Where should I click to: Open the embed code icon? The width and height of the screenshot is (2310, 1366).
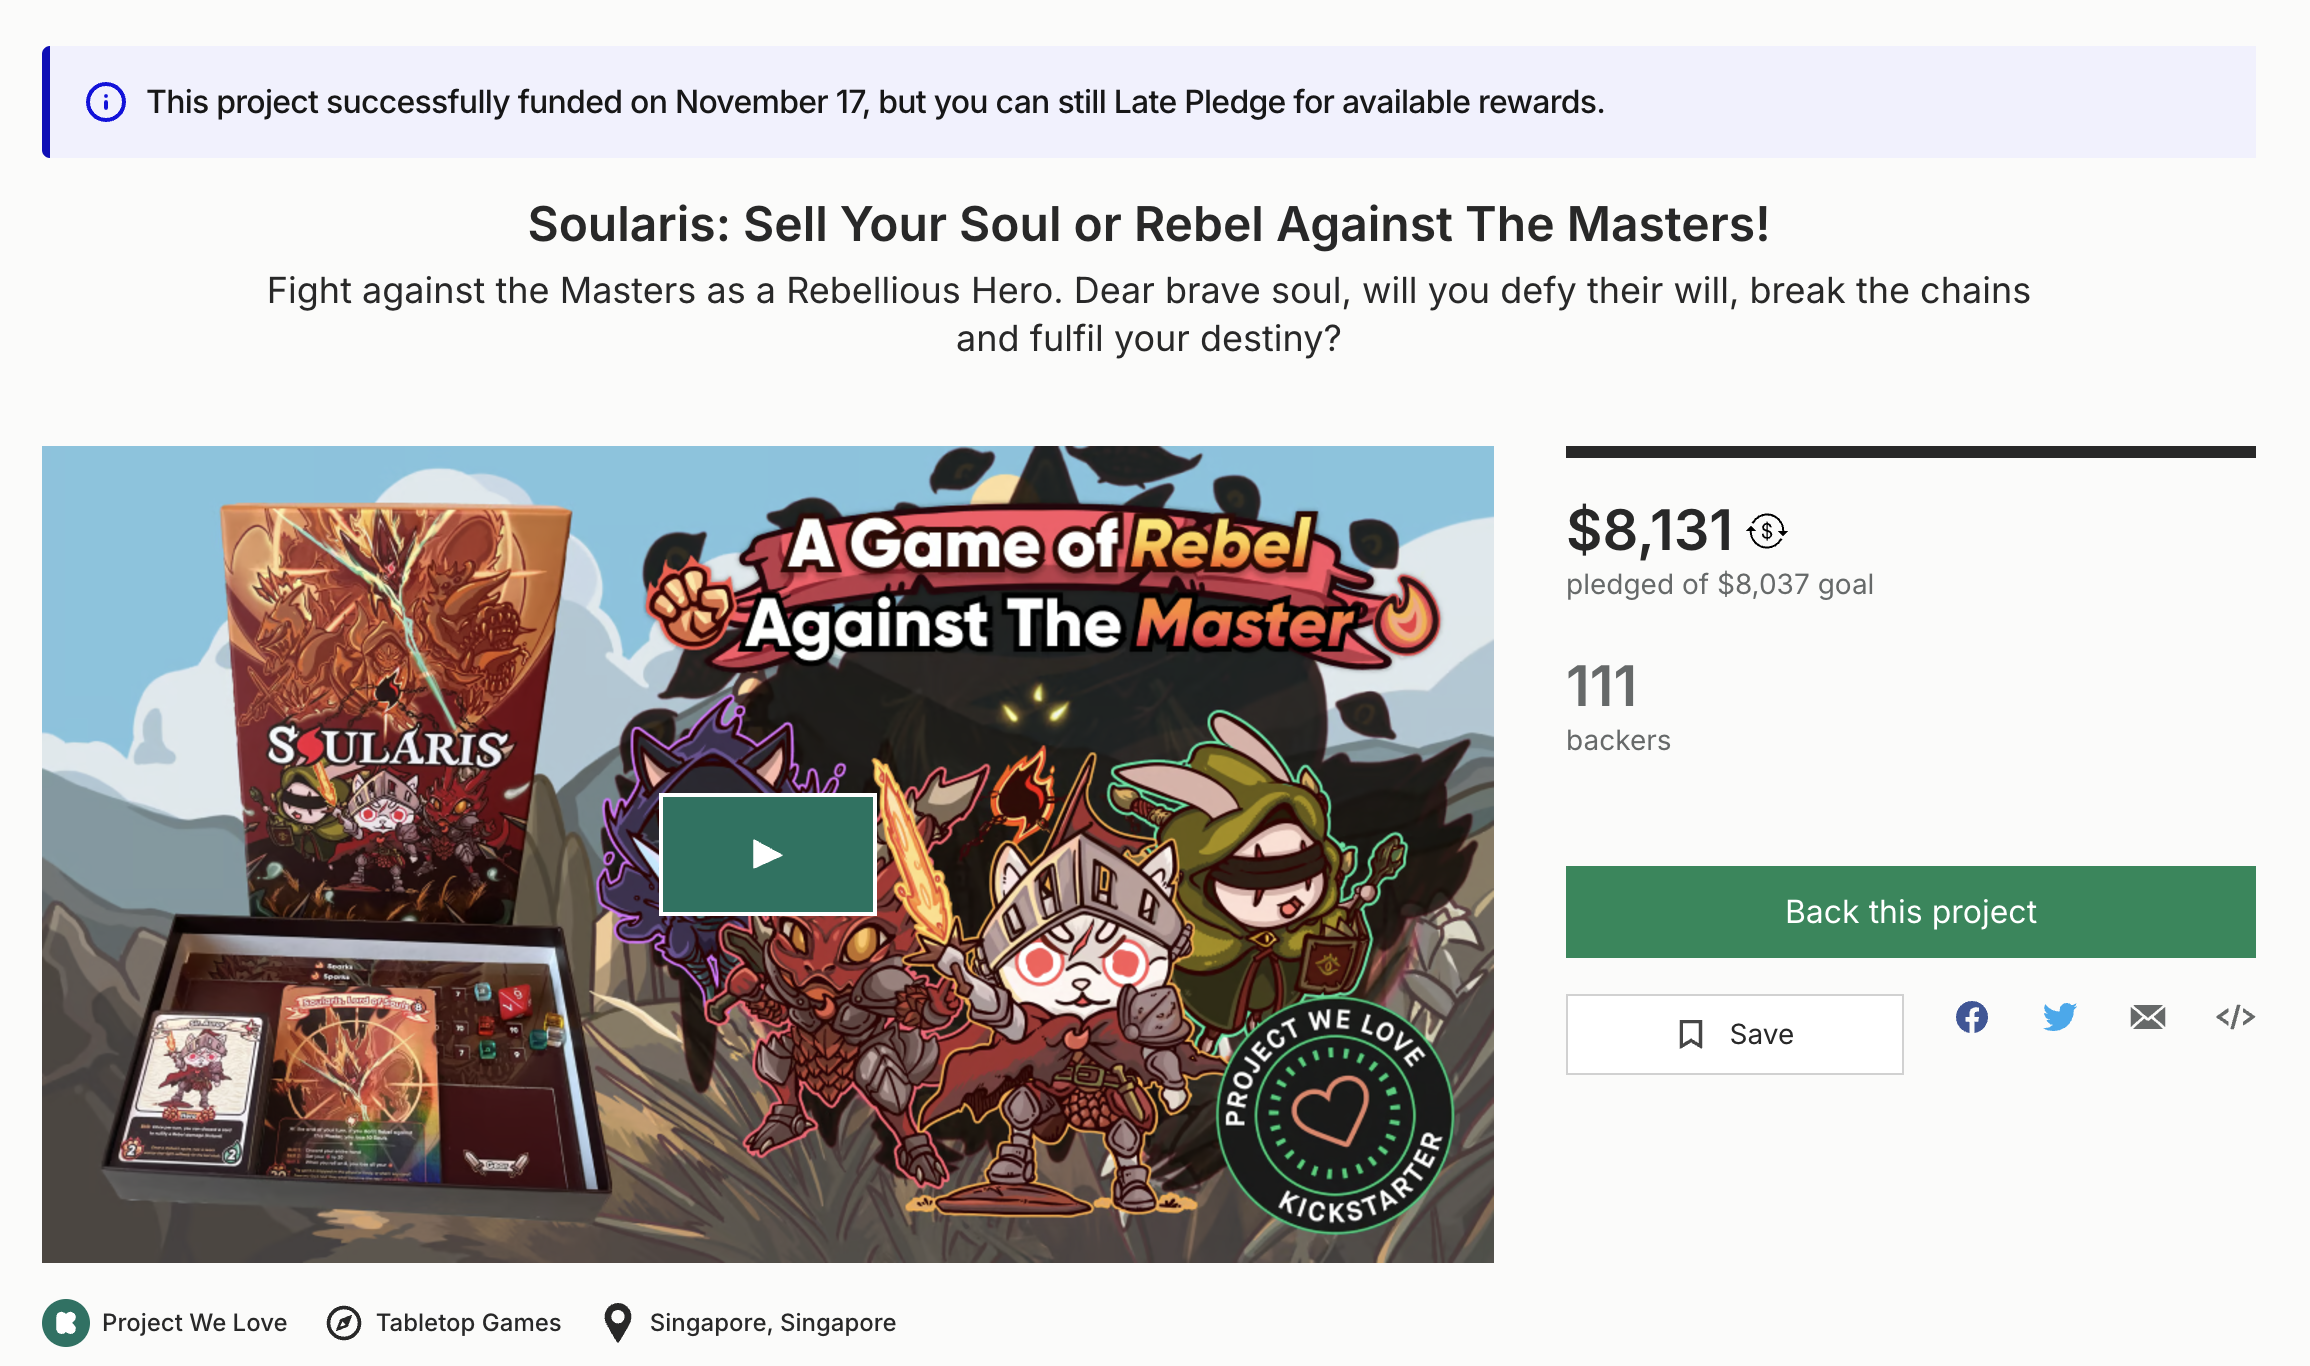coord(2235,1017)
